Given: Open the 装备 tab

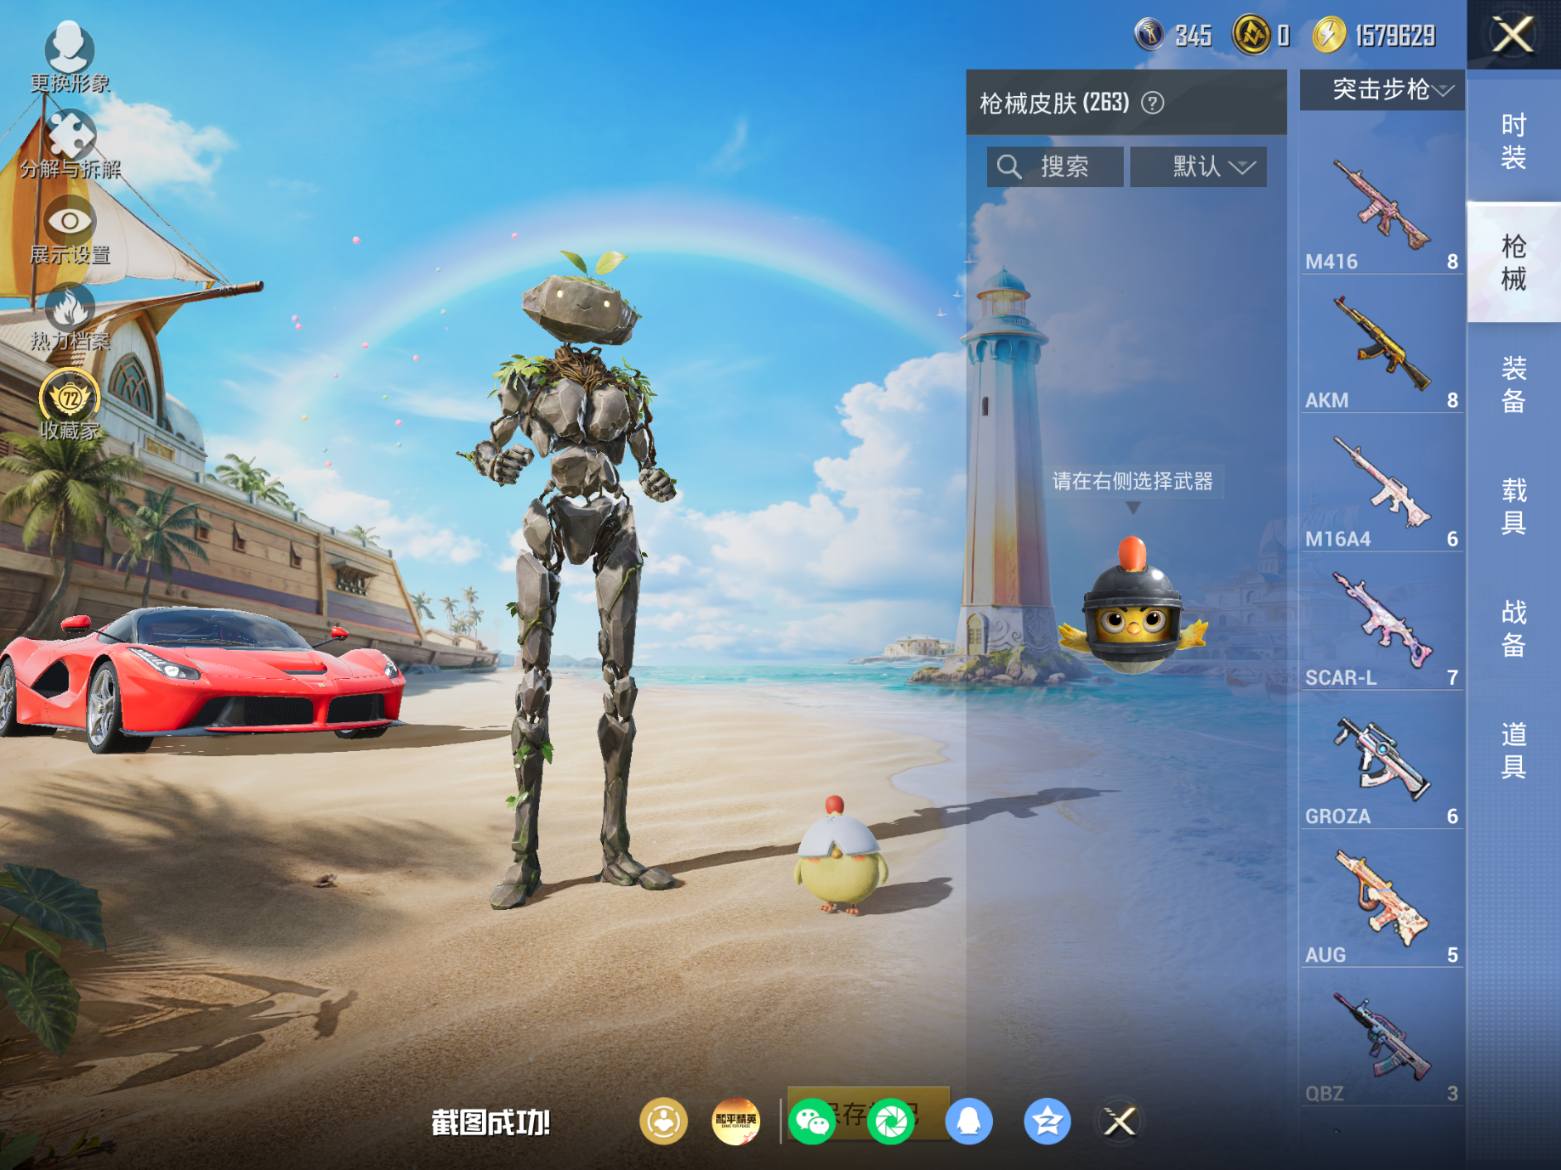Looking at the screenshot, I should click(x=1513, y=384).
